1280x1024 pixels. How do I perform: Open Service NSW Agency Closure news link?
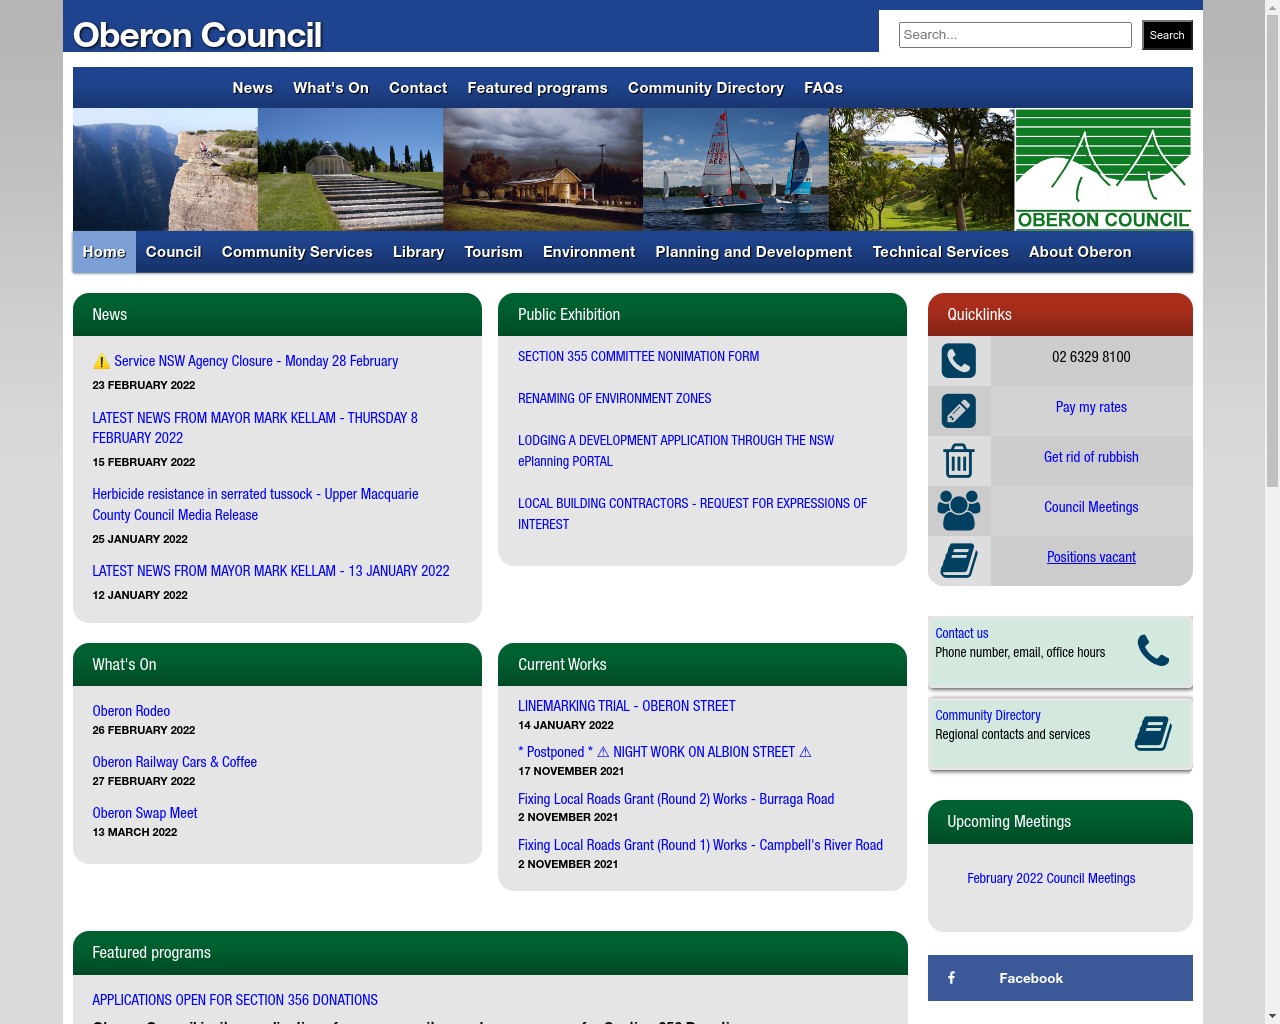point(256,361)
